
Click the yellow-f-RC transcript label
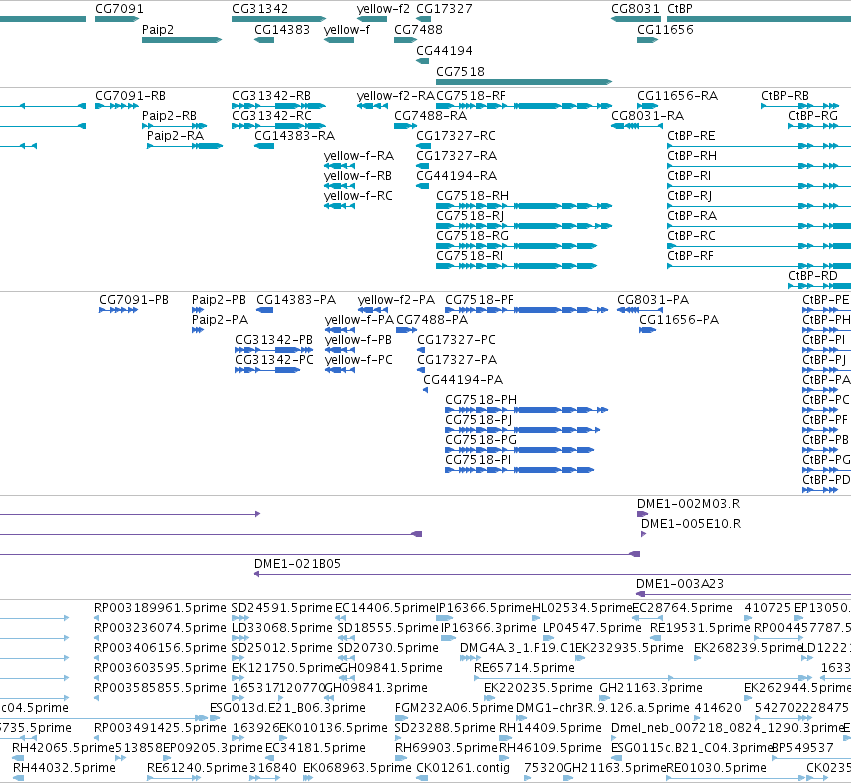pyautogui.click(x=358, y=195)
